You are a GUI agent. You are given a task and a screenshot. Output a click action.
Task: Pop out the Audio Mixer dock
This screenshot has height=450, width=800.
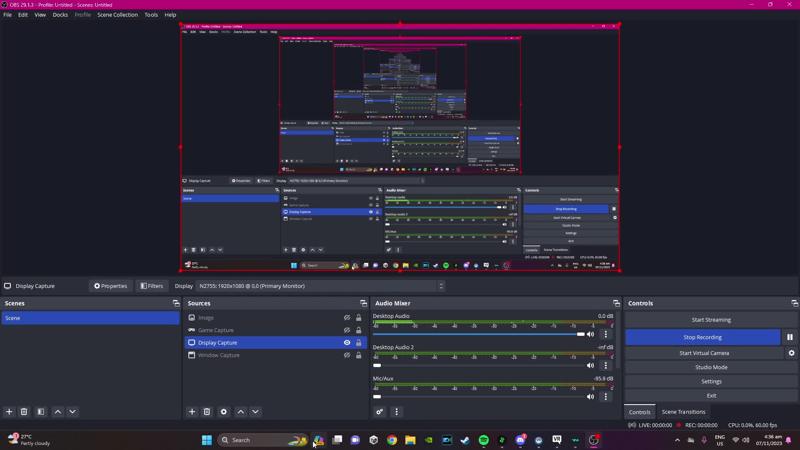(616, 303)
